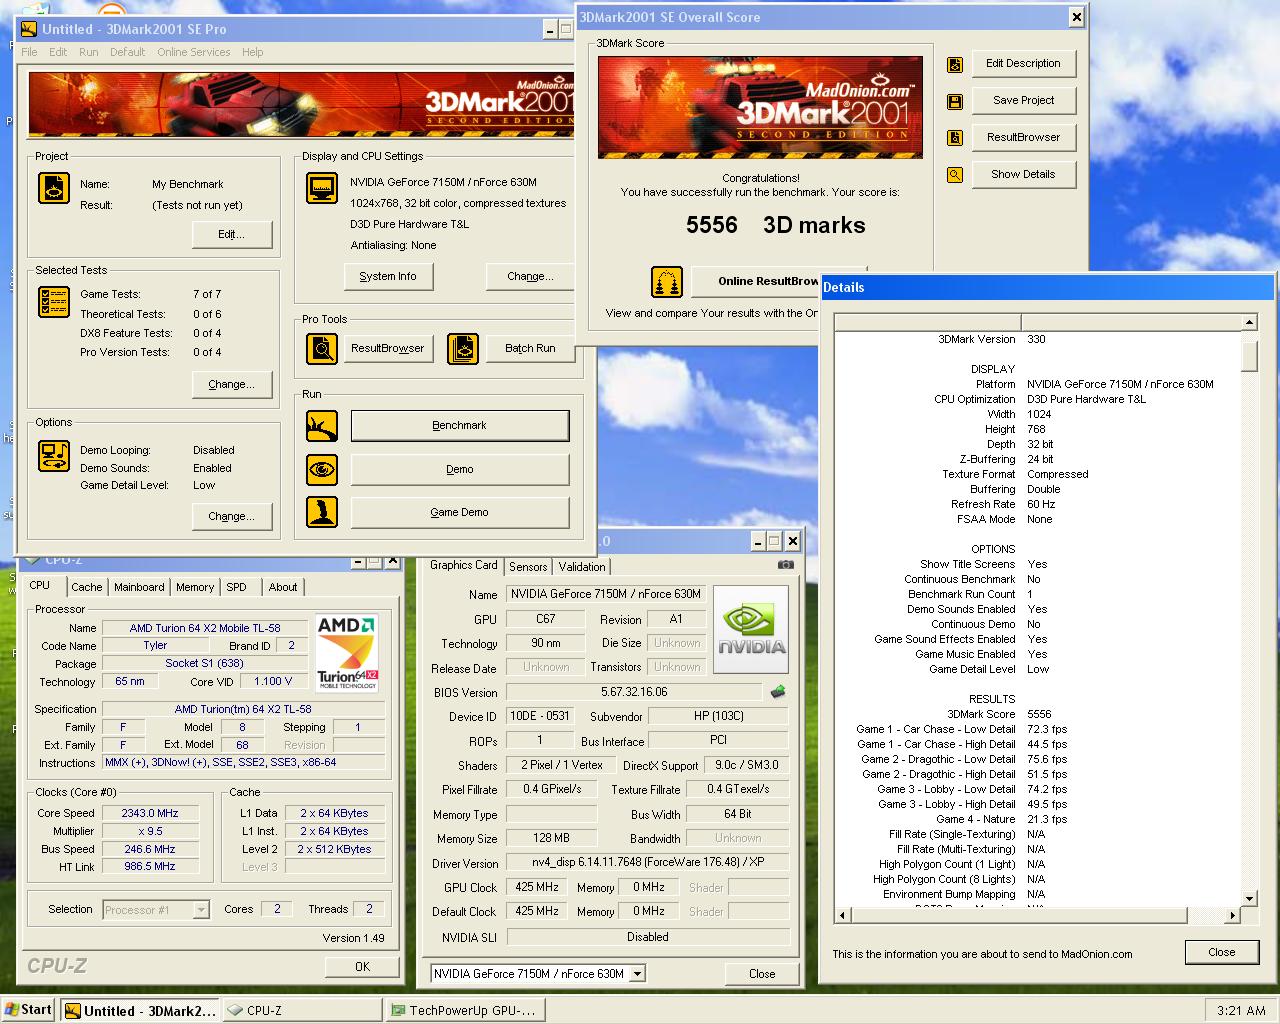This screenshot has height=1024, width=1280.
Task: Click the GPU-Z BIOS save chip icon
Action: click(x=778, y=692)
